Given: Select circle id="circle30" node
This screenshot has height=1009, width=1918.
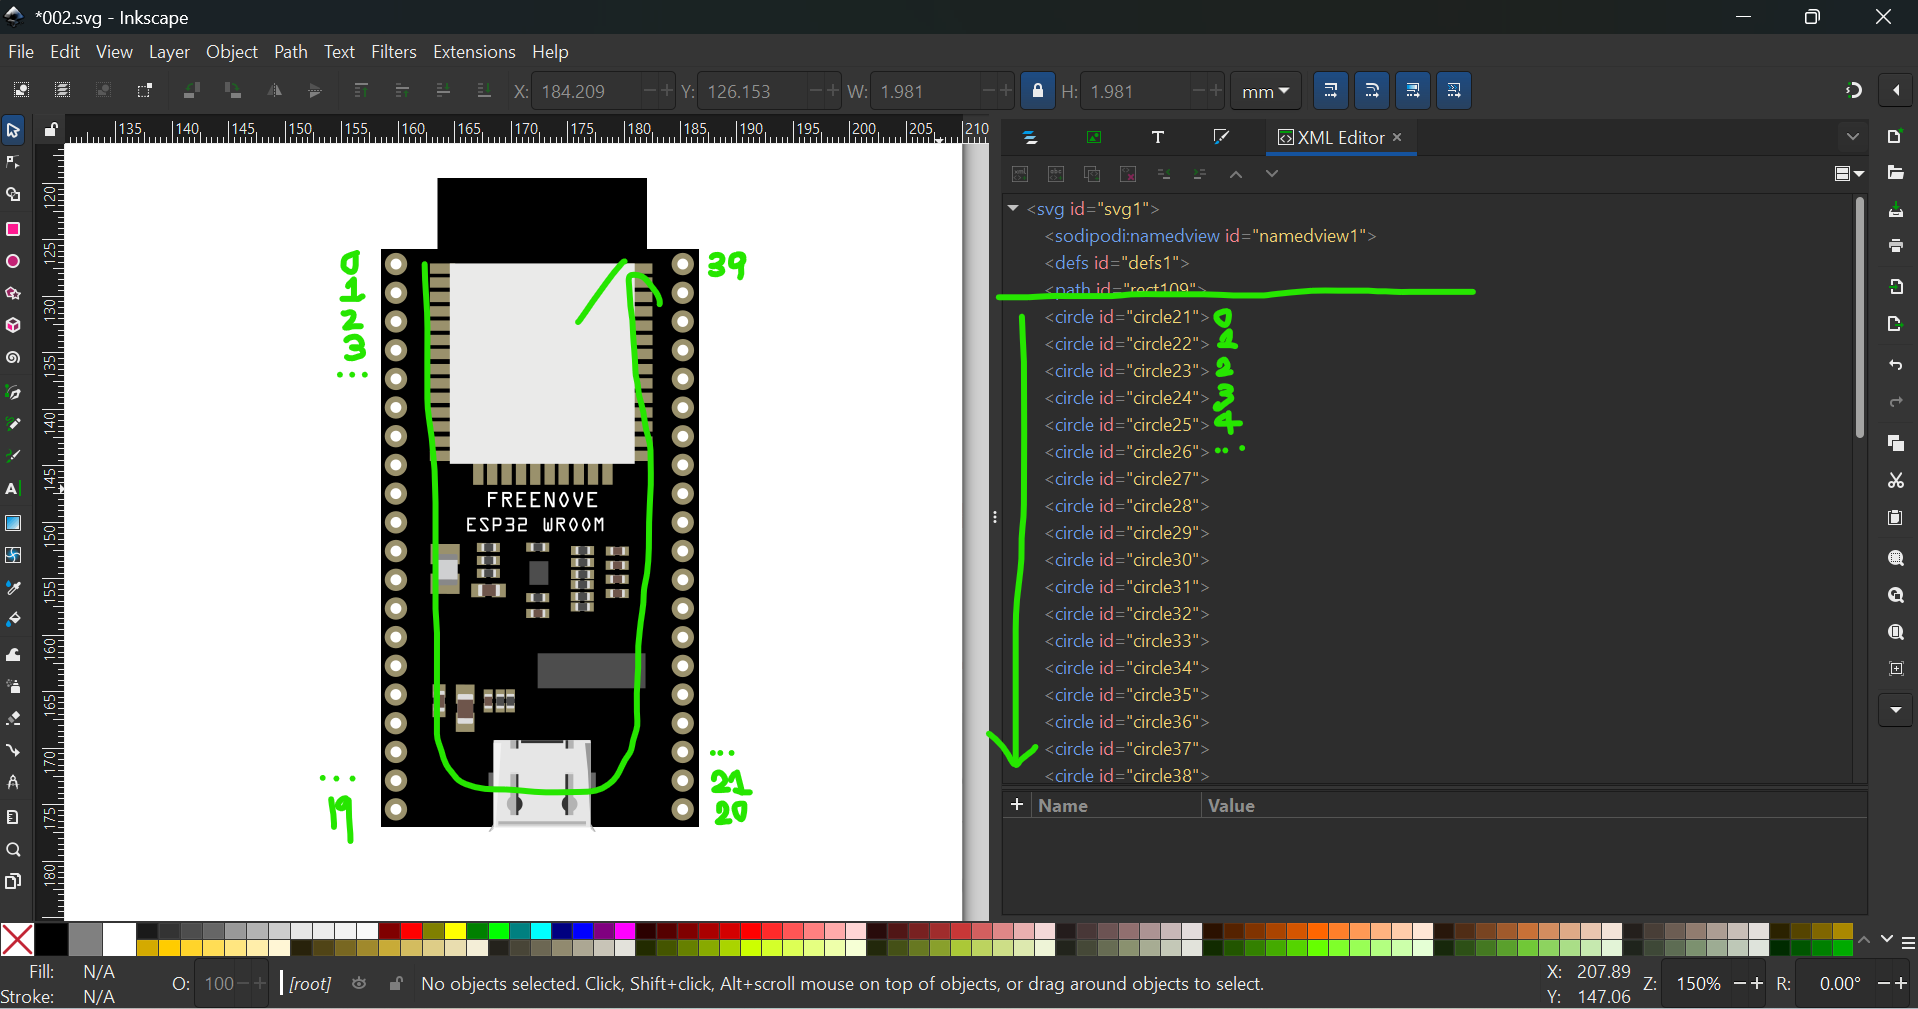Looking at the screenshot, I should click(x=1127, y=560).
